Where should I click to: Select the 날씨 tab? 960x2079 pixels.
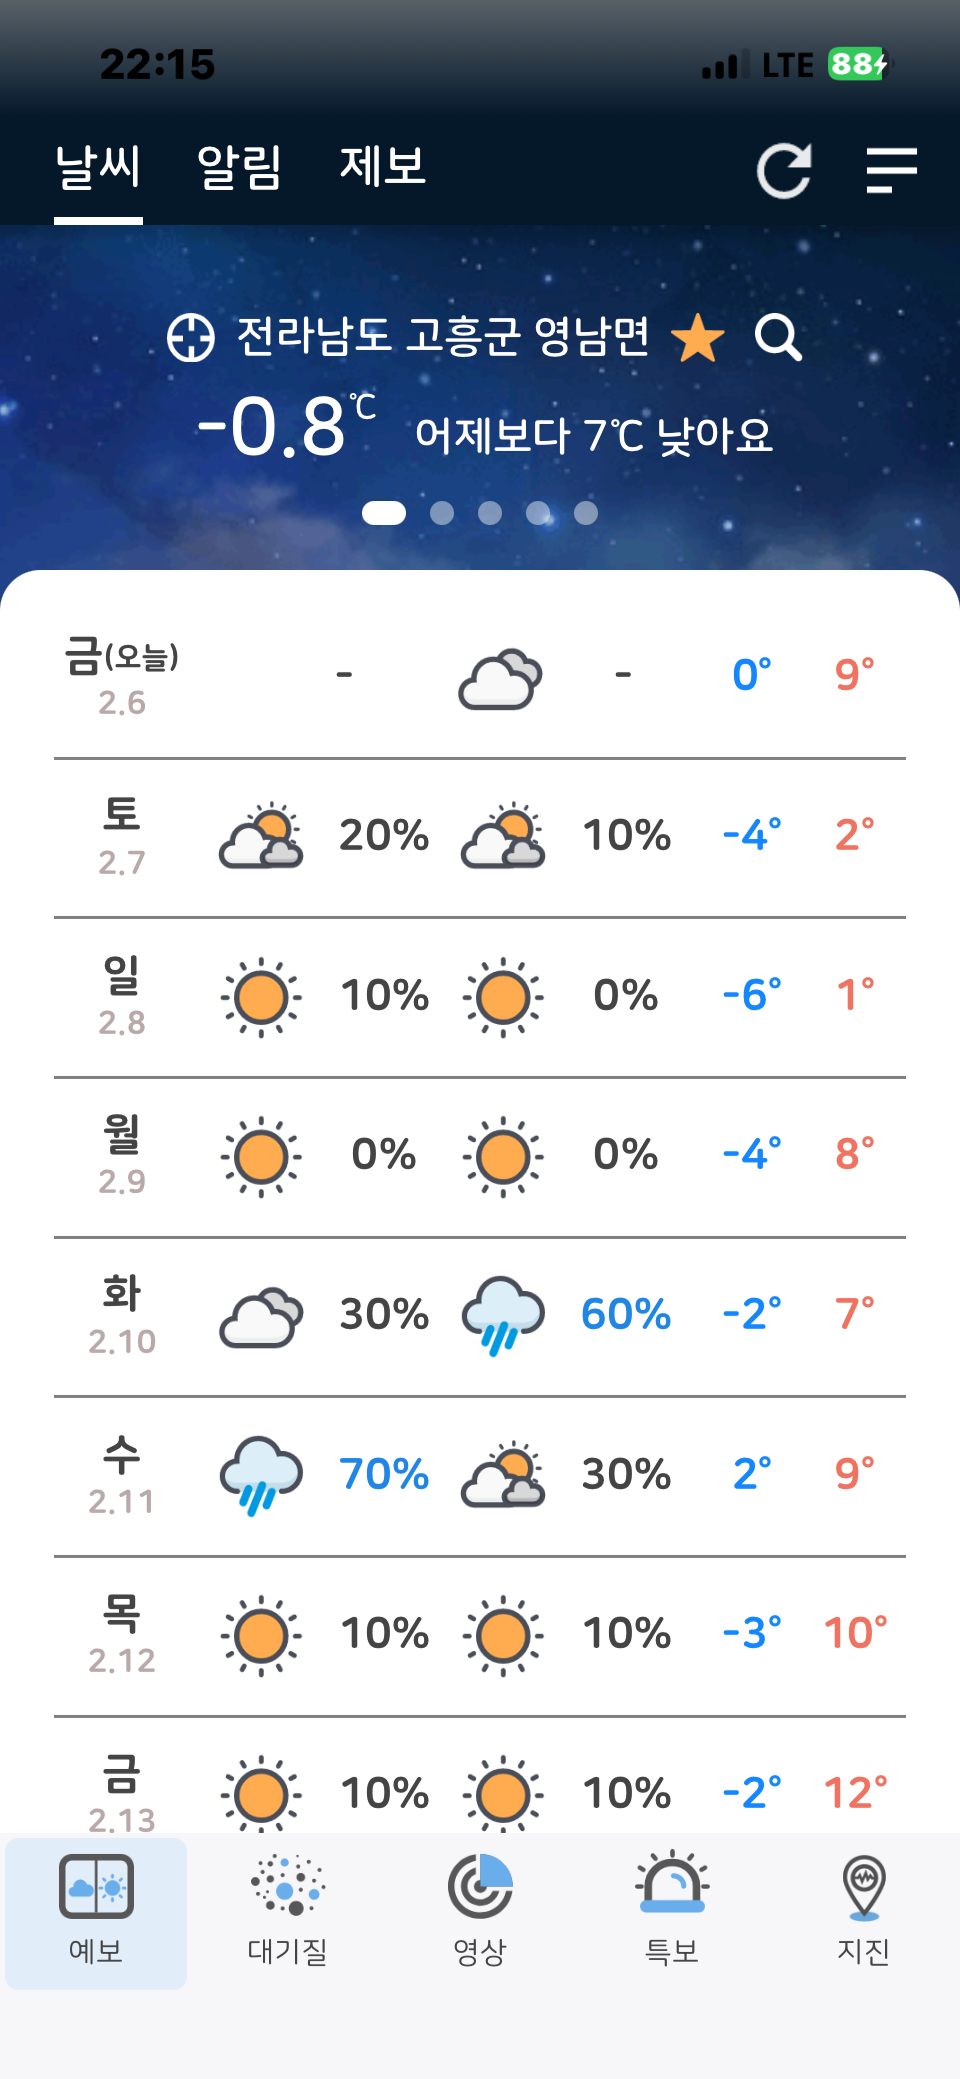coord(98,167)
